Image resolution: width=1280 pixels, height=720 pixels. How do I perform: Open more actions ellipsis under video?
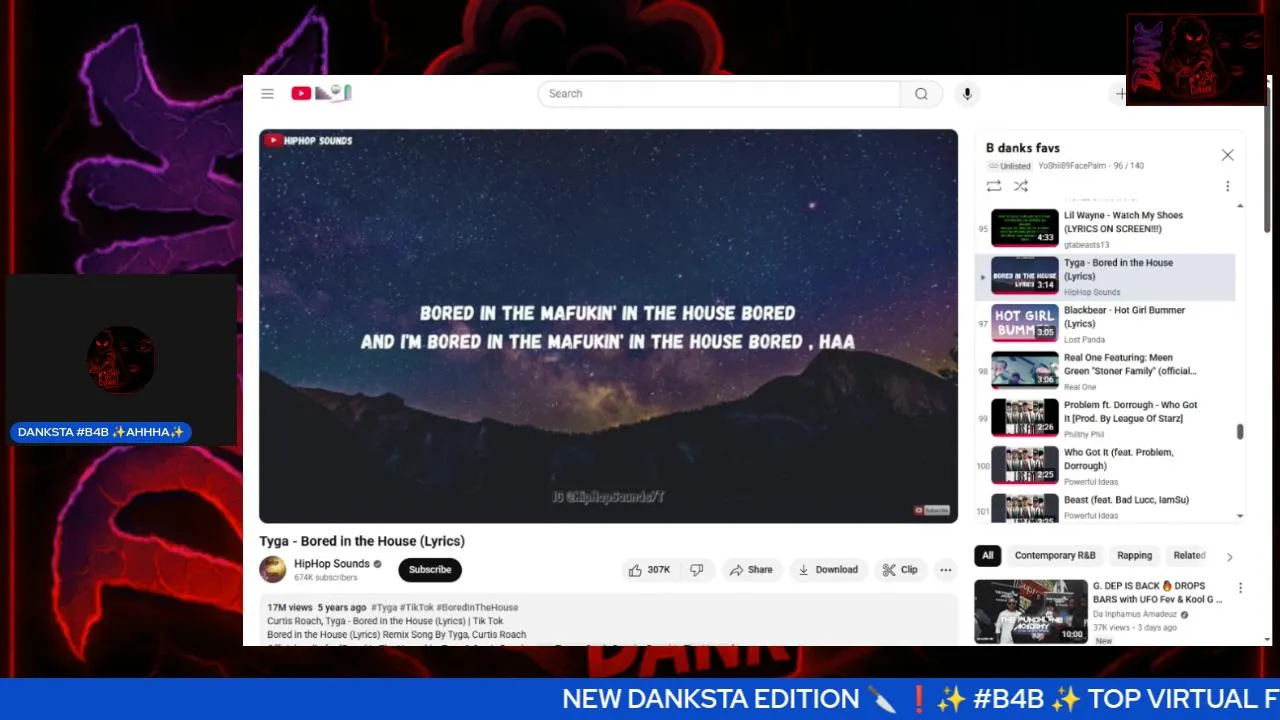(x=945, y=570)
